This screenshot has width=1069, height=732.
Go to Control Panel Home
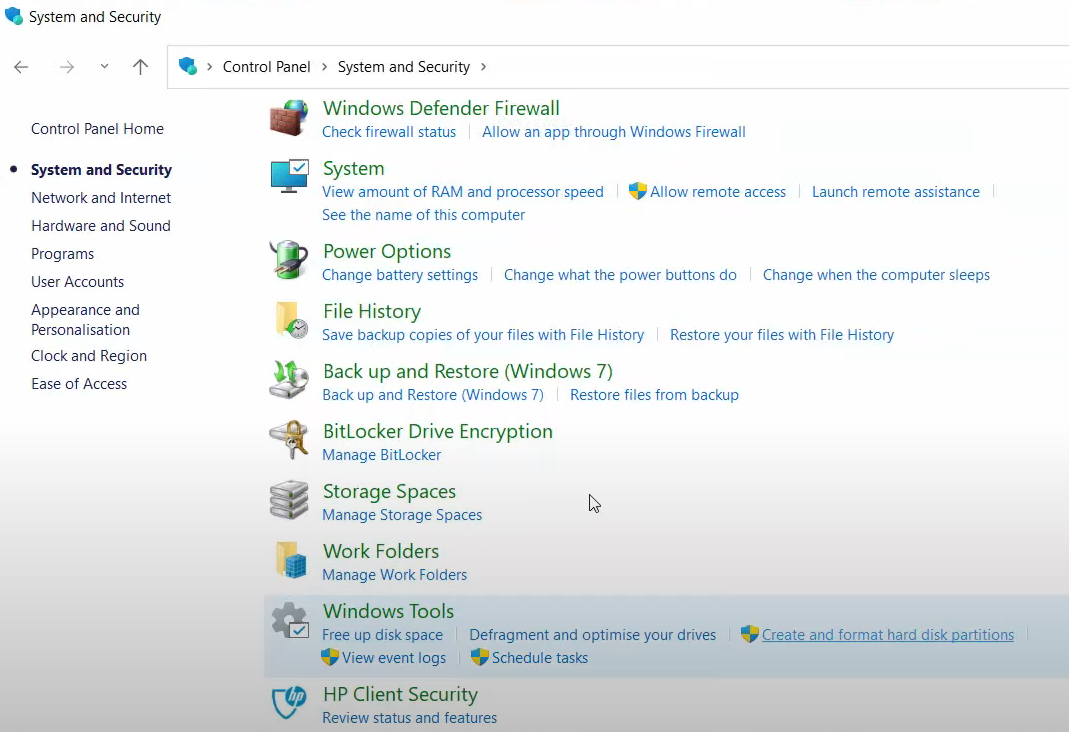point(97,129)
